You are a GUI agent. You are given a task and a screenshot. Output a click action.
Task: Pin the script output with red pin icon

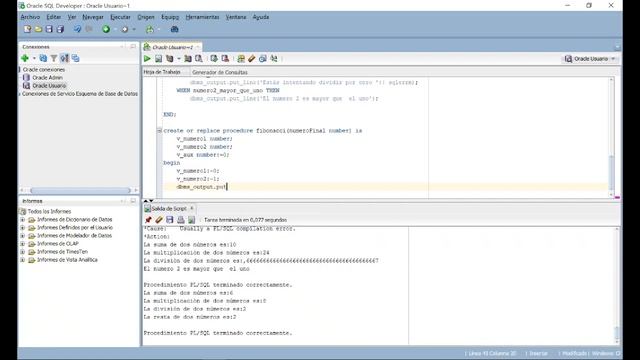click(148, 220)
